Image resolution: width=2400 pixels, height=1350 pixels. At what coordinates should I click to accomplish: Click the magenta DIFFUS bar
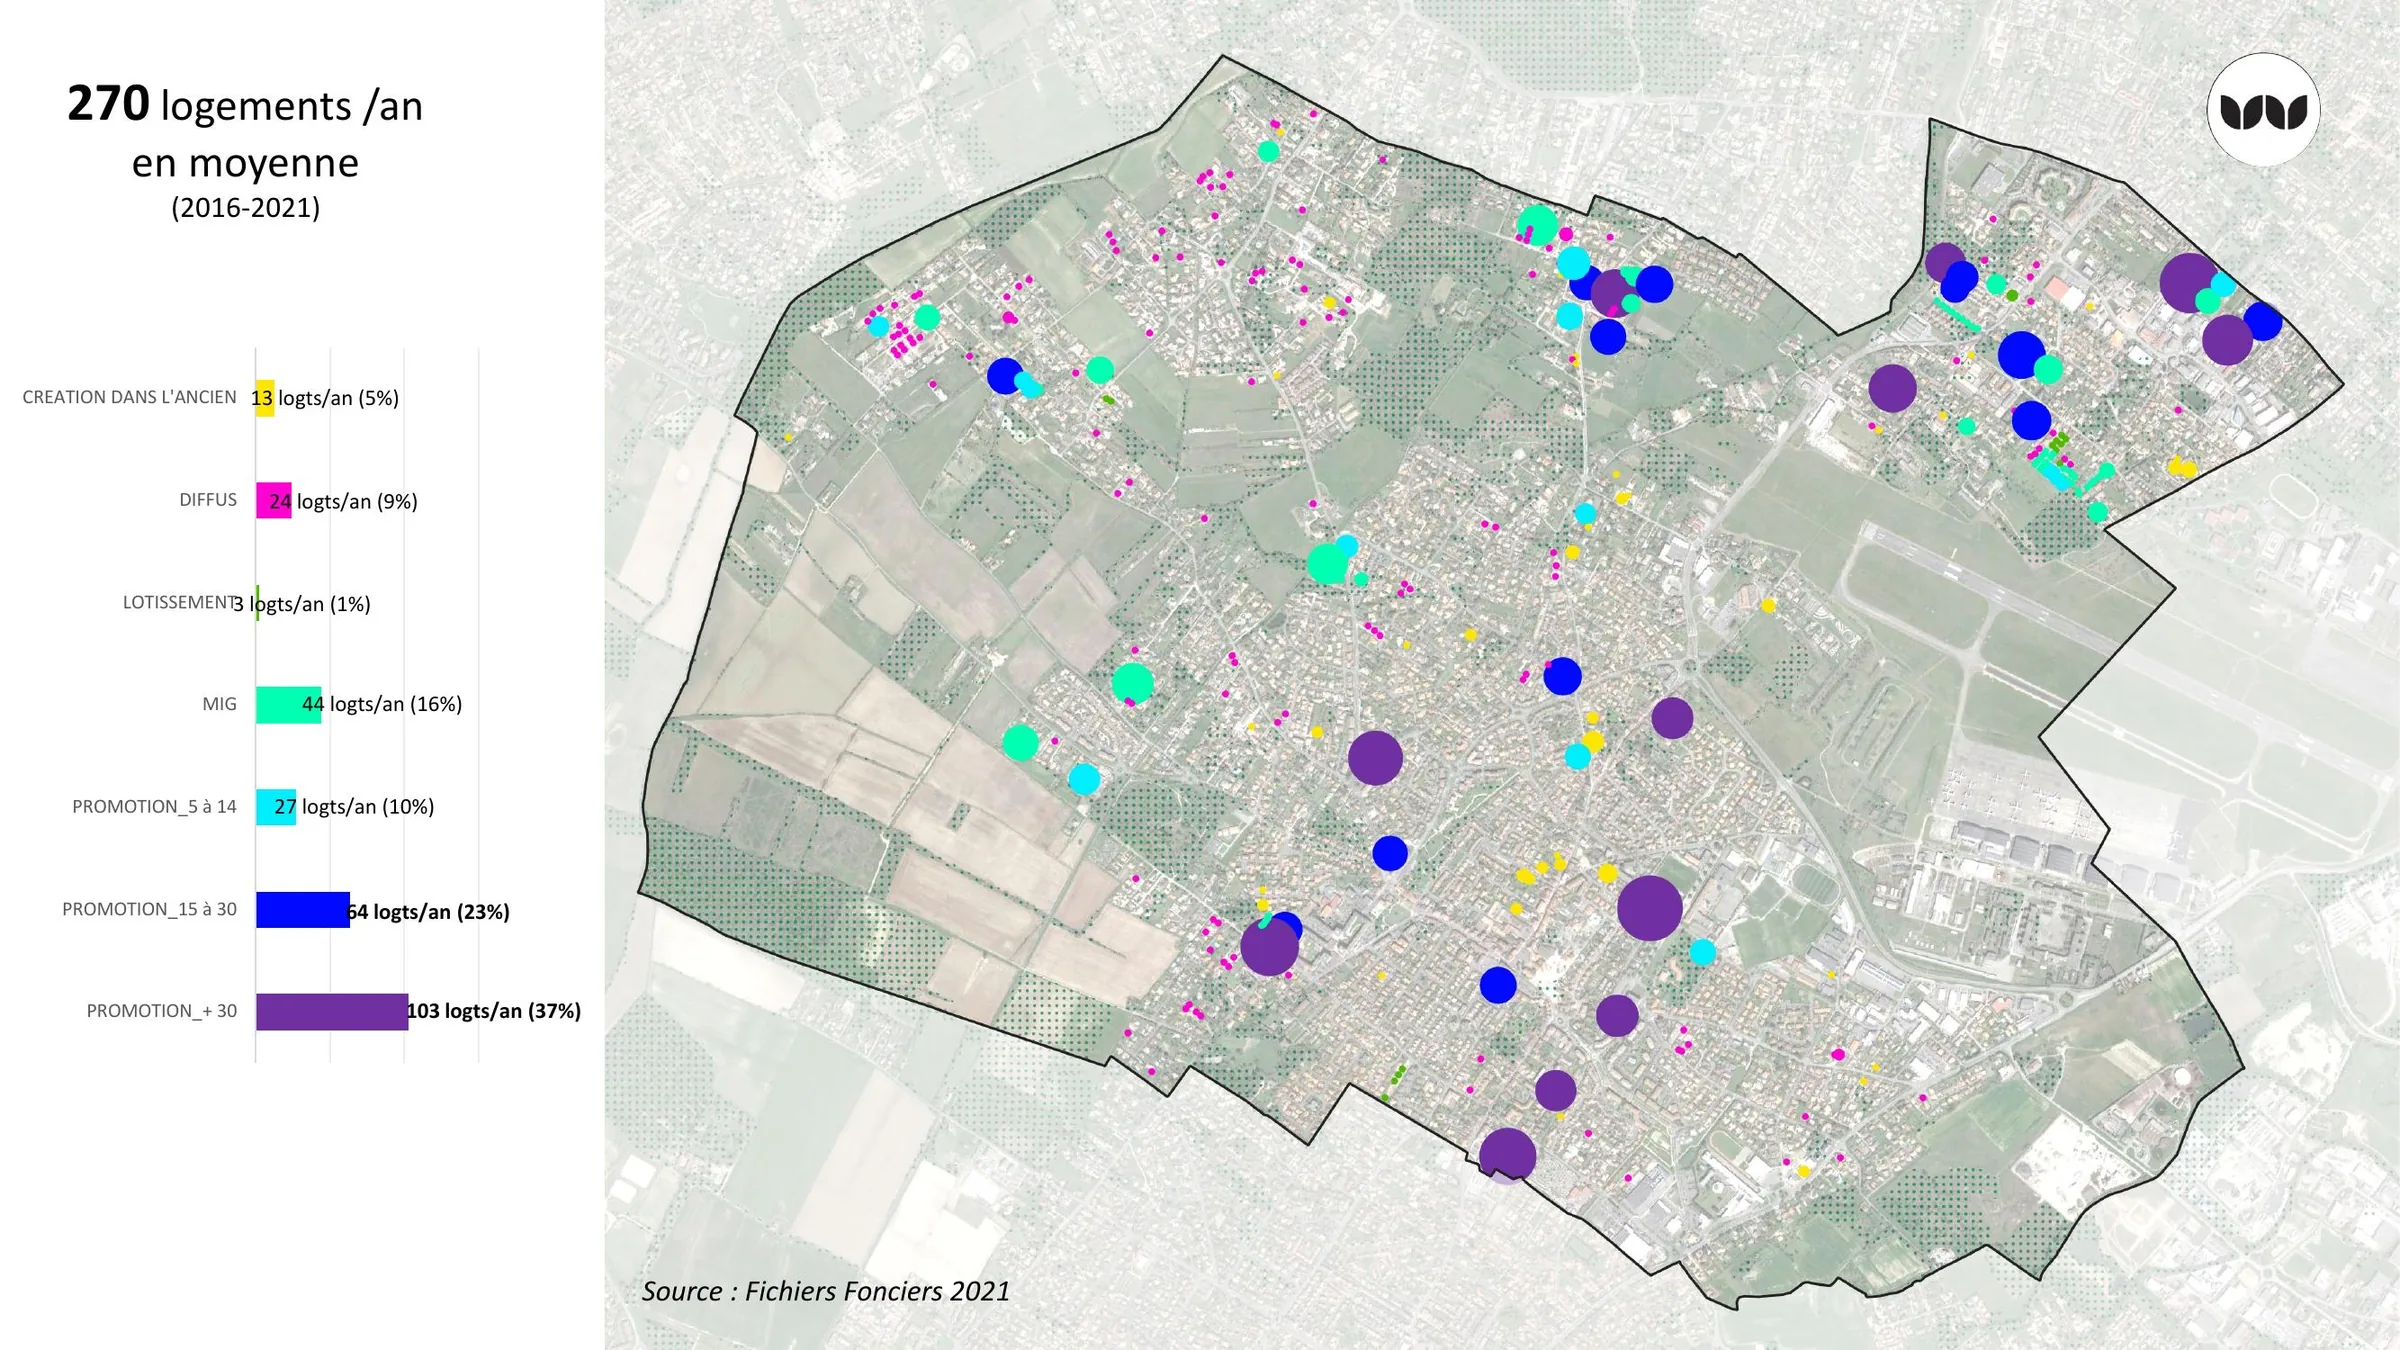click(x=274, y=501)
